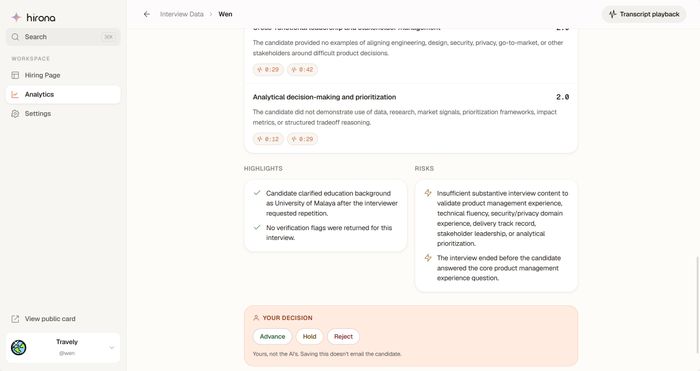The height and width of the screenshot is (371, 700).
Task: Go back using the arrow icon
Action: click(x=146, y=14)
